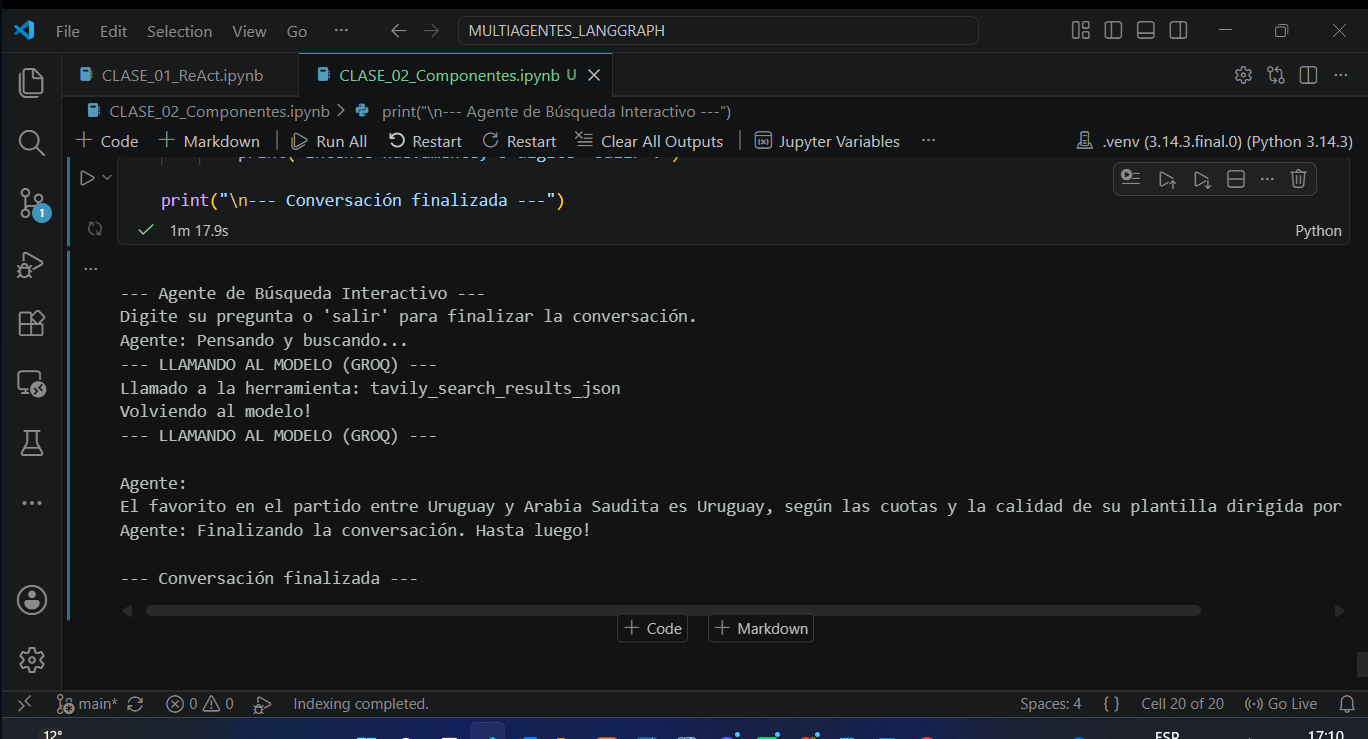Open the Selection menu
This screenshot has width=1368, height=739.
pos(179,31)
